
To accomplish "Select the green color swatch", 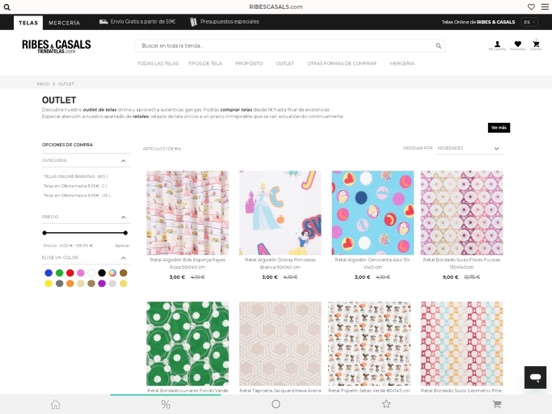I will point(59,273).
